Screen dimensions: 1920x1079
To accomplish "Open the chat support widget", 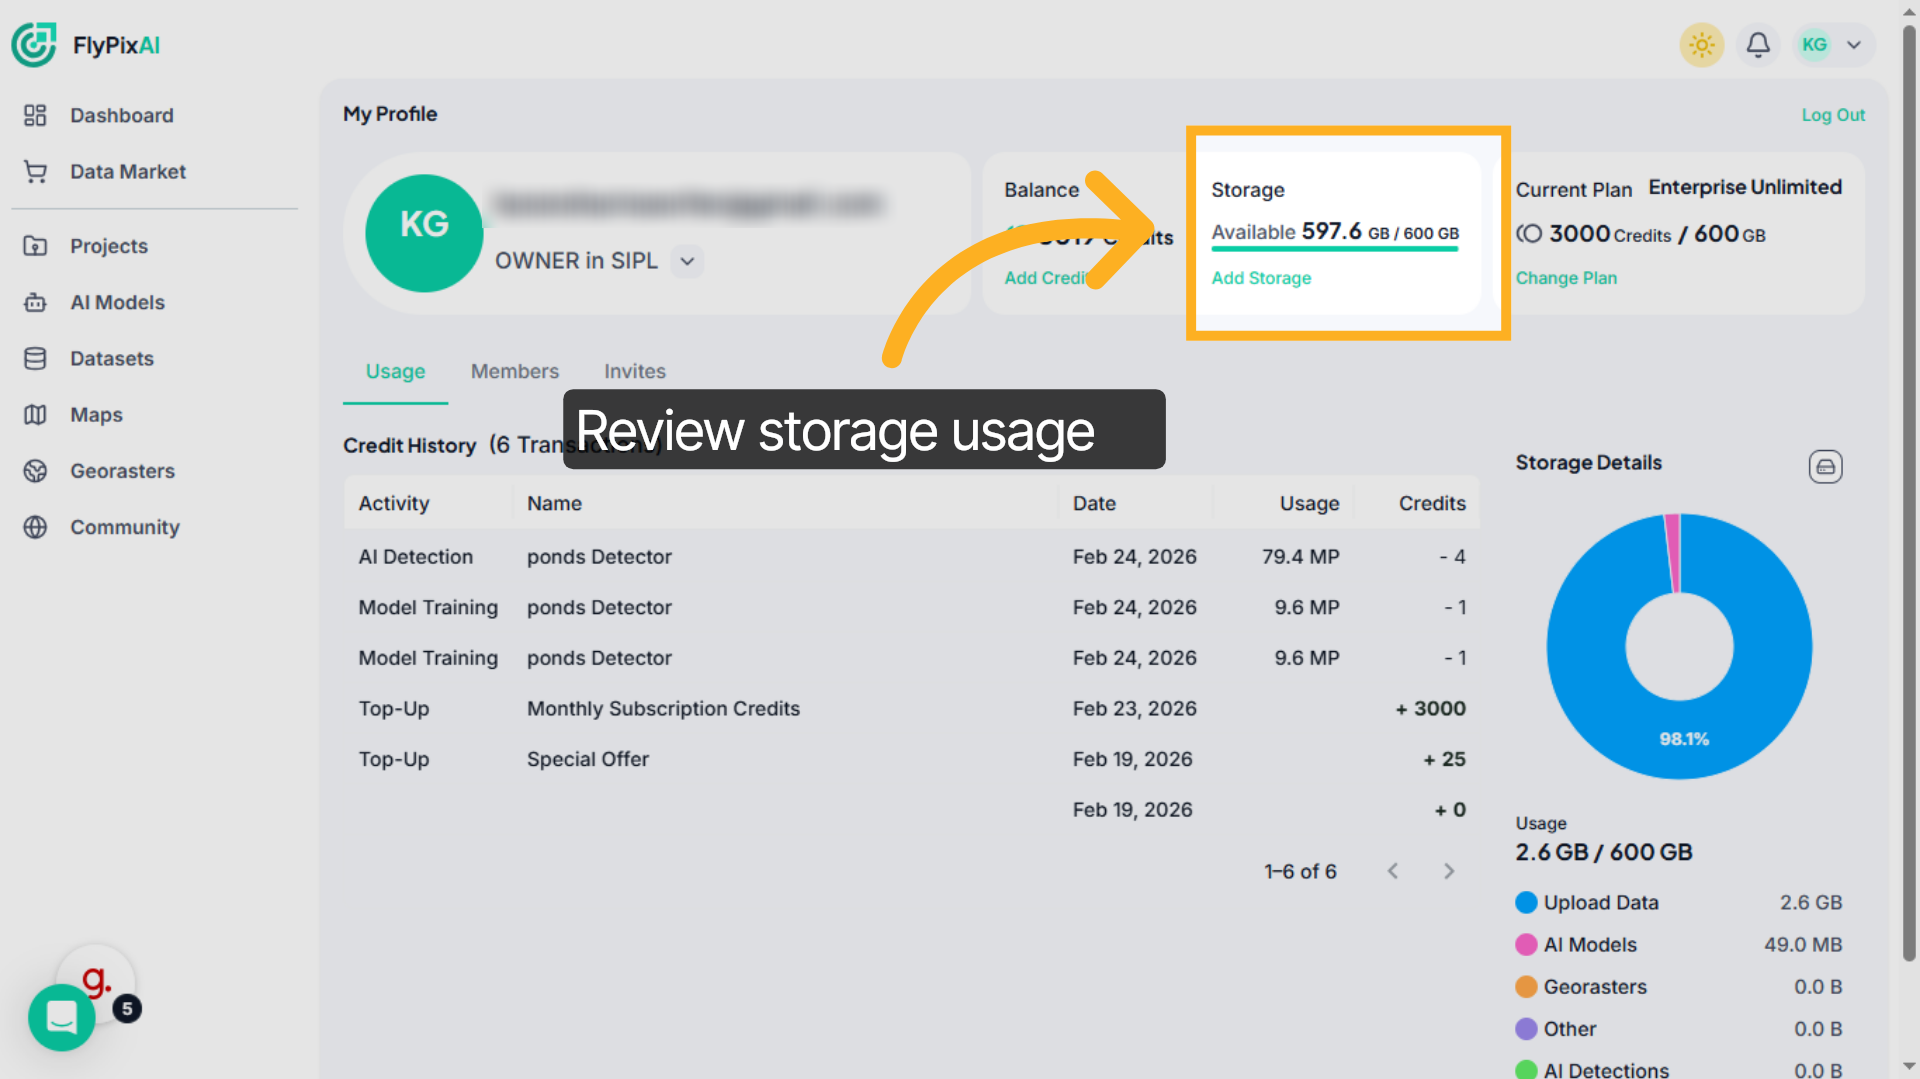I will tap(62, 1017).
